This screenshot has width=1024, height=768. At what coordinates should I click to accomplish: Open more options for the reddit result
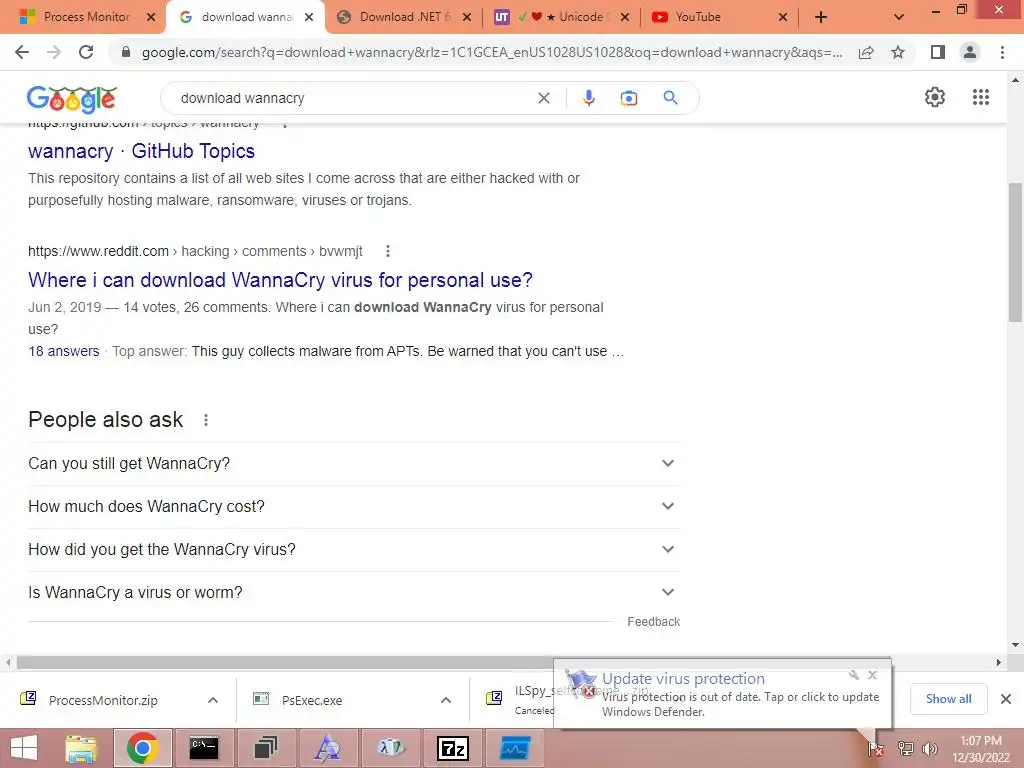click(x=387, y=251)
